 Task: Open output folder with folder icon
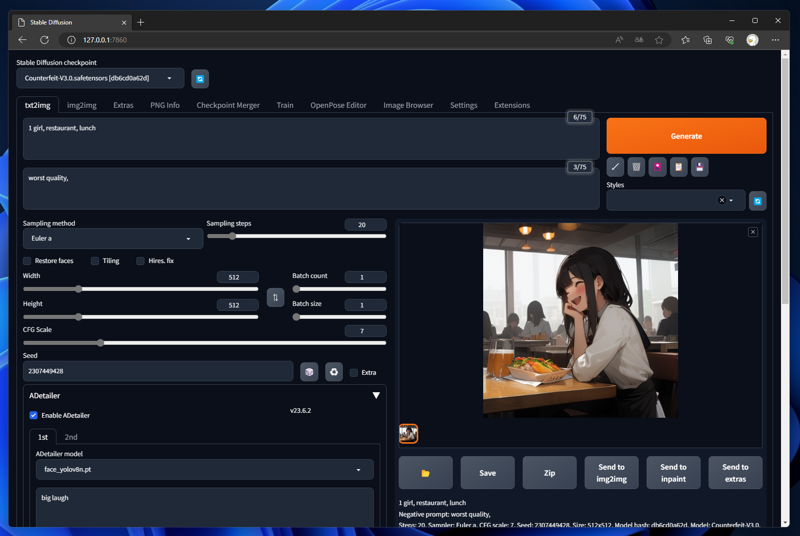point(426,473)
